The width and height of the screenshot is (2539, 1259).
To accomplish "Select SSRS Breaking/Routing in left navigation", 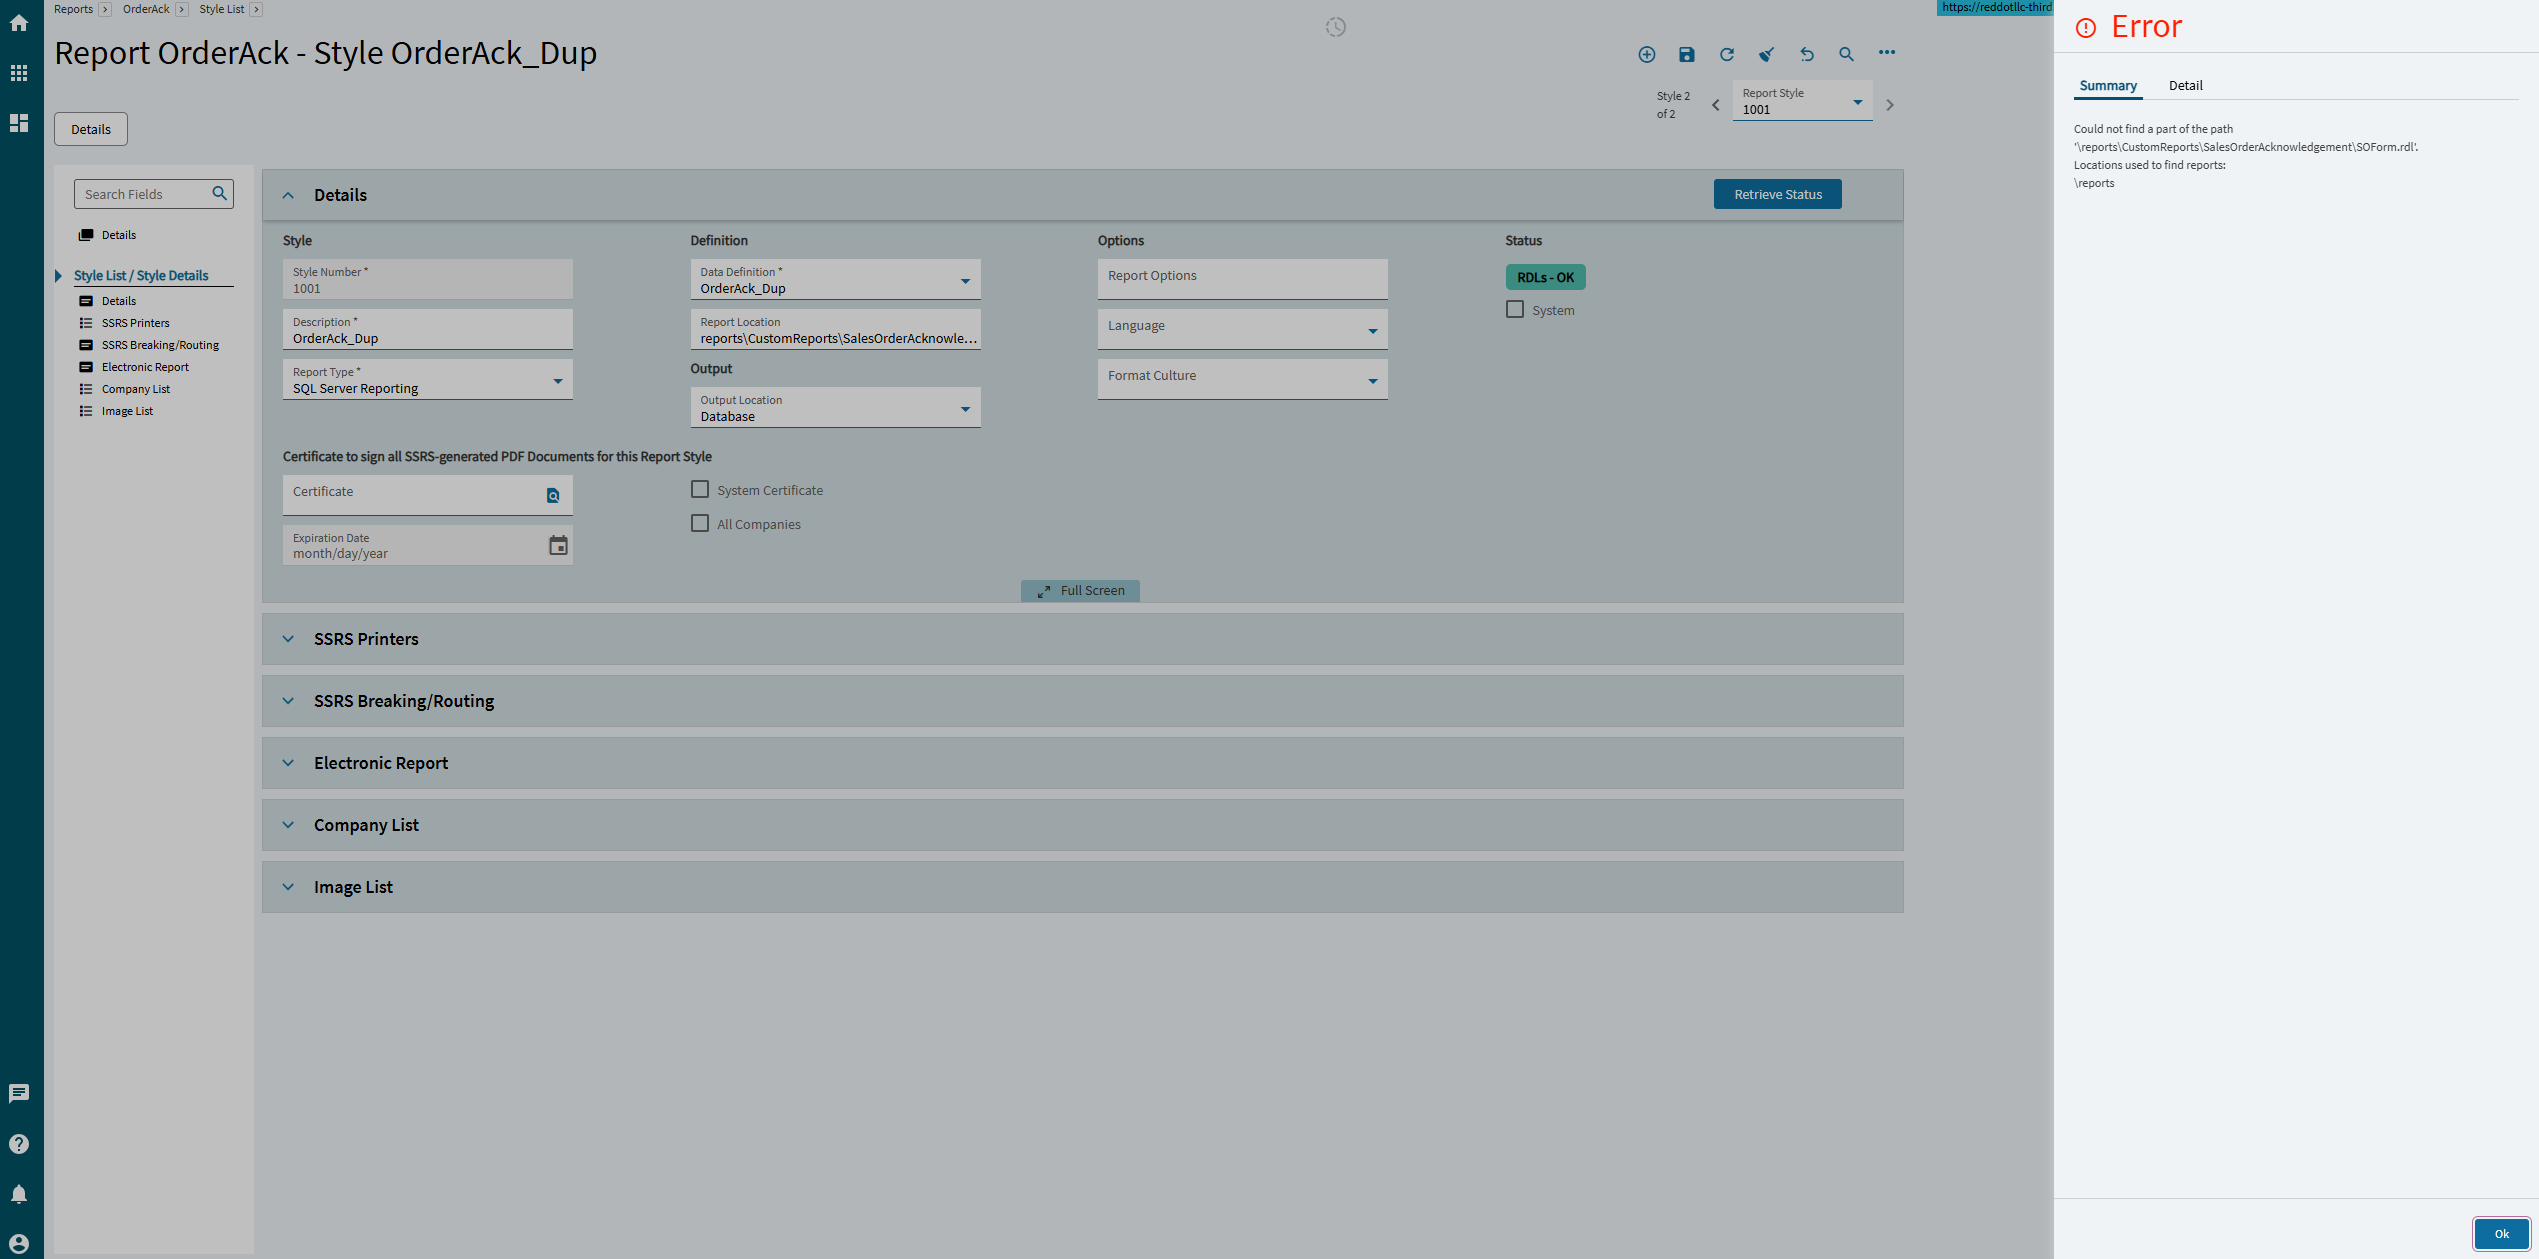I will click(x=160, y=345).
